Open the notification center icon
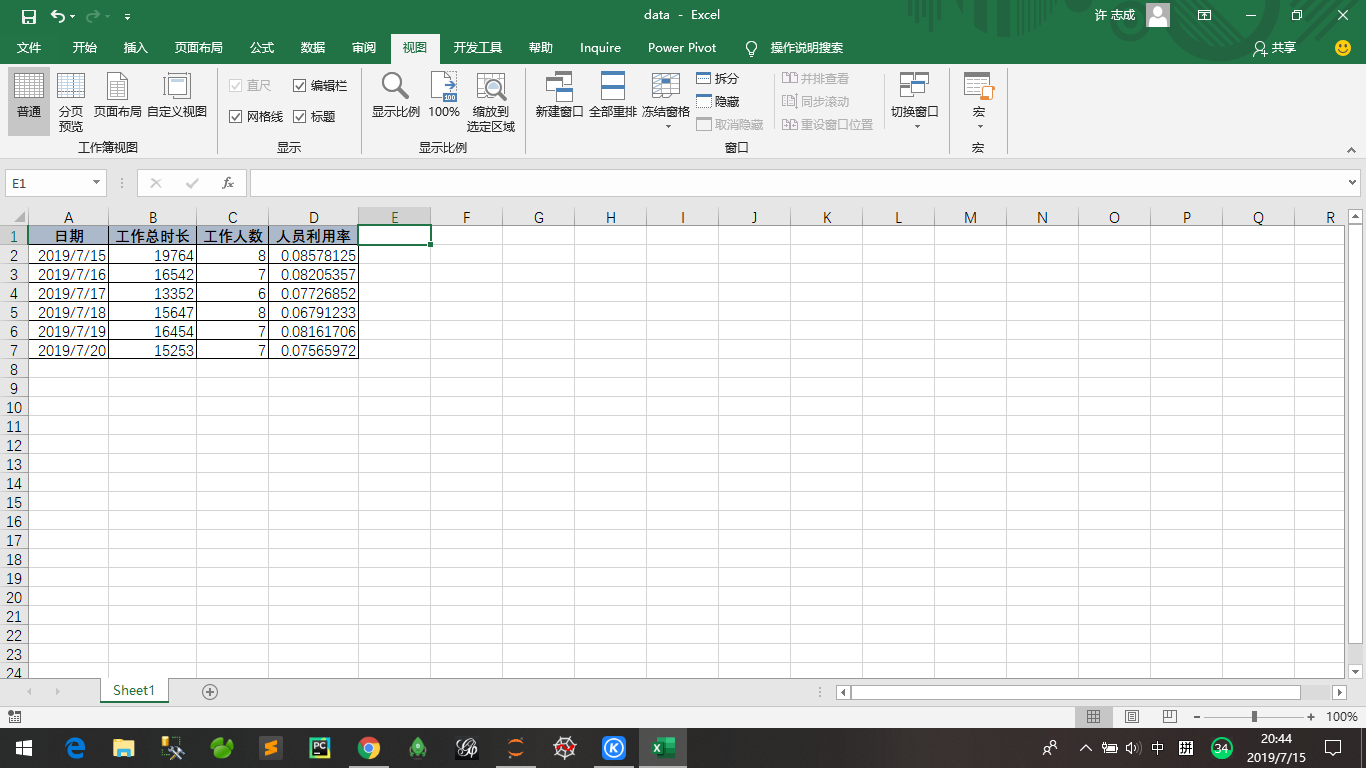This screenshot has height=768, width=1366. [1333, 748]
